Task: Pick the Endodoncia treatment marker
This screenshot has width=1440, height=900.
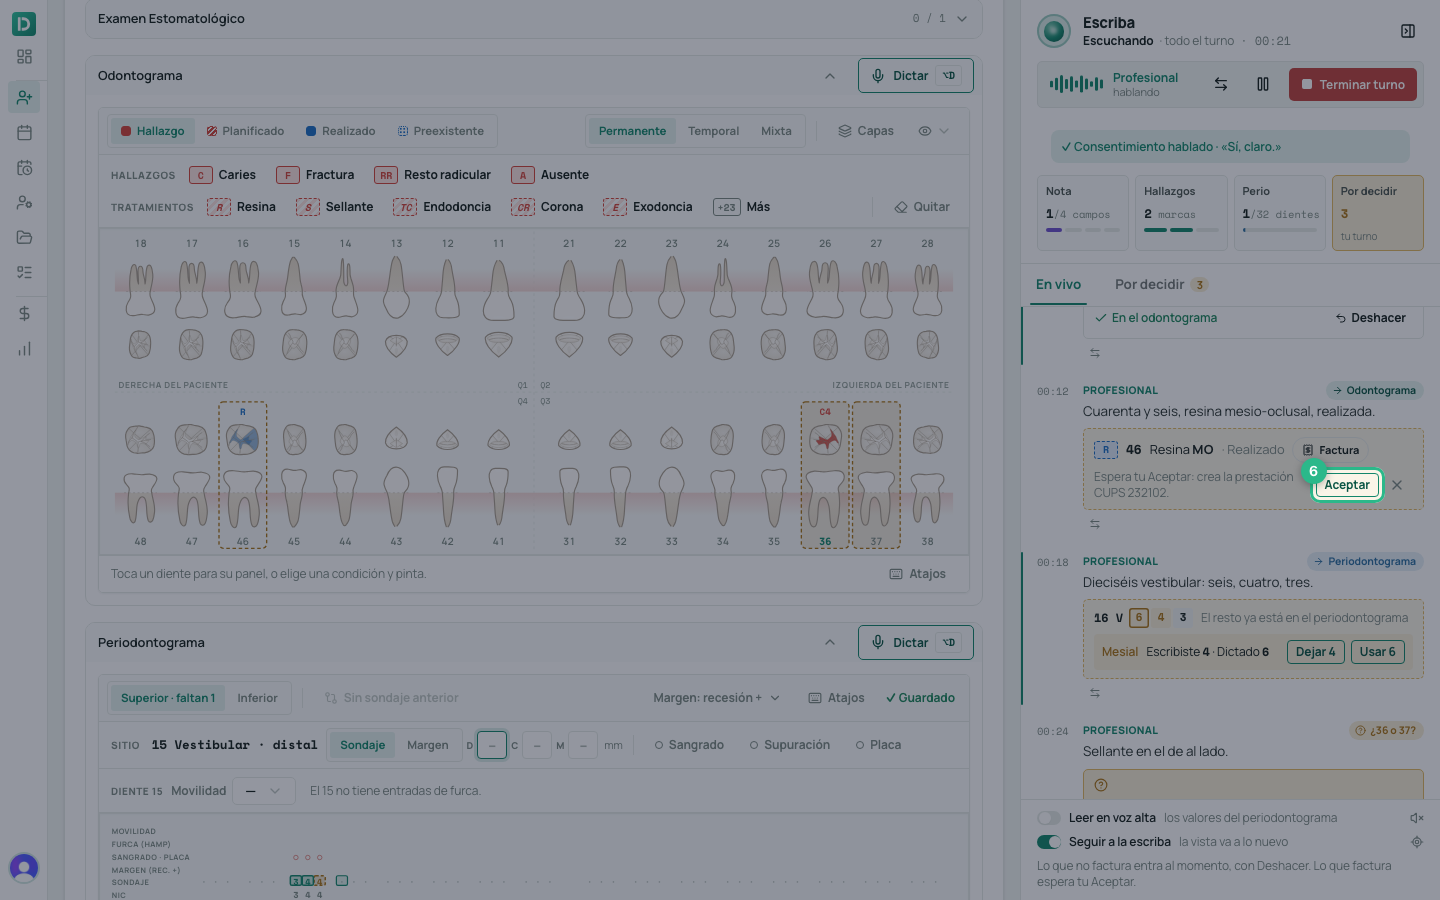Action: (x=442, y=207)
